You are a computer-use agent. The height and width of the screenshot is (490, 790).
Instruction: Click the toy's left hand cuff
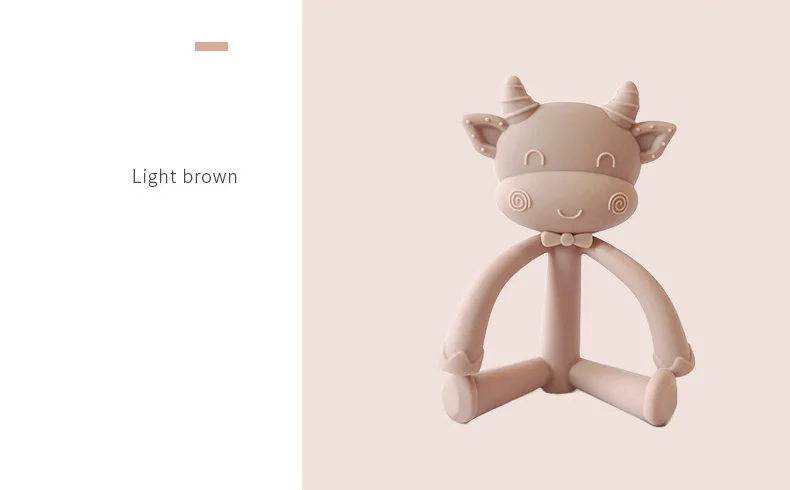click(x=461, y=359)
